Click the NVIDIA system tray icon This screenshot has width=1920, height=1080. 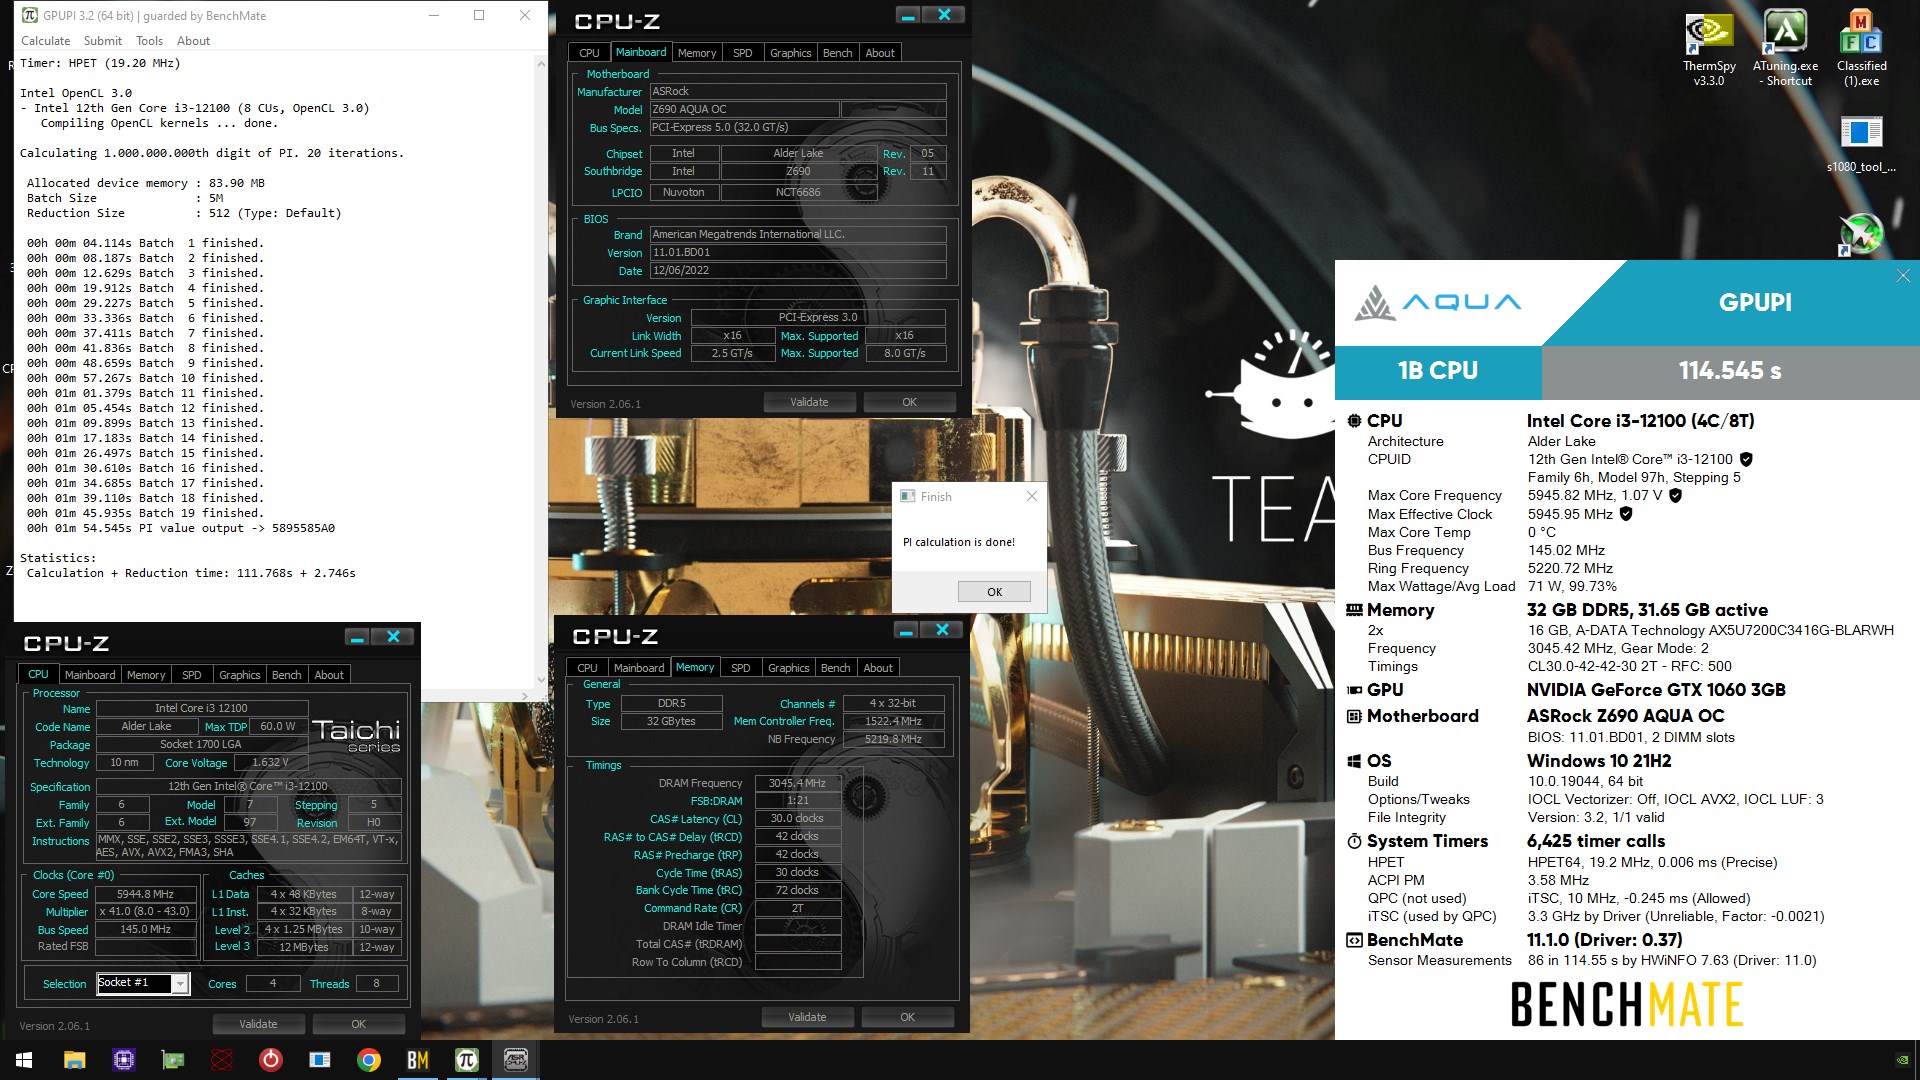tap(1902, 1060)
